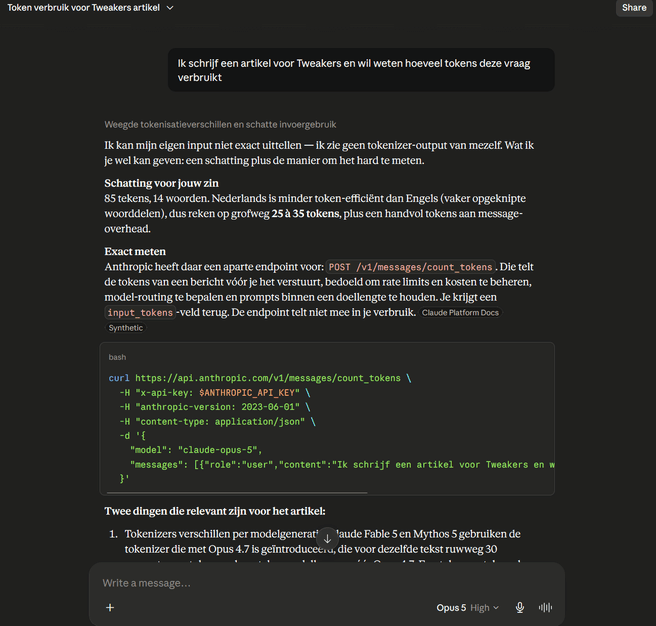Click the title 'Token verbruik voor Tweakers artikel'
Image resolution: width=656 pixels, height=626 pixels.
point(83,8)
